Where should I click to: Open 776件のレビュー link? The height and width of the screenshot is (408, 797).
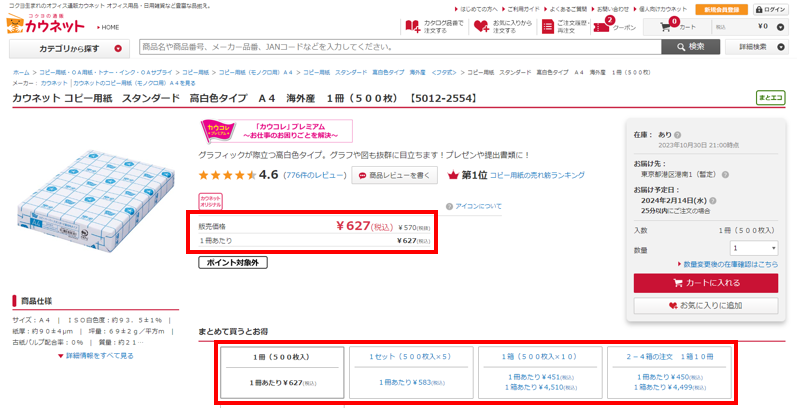pyautogui.click(x=315, y=175)
